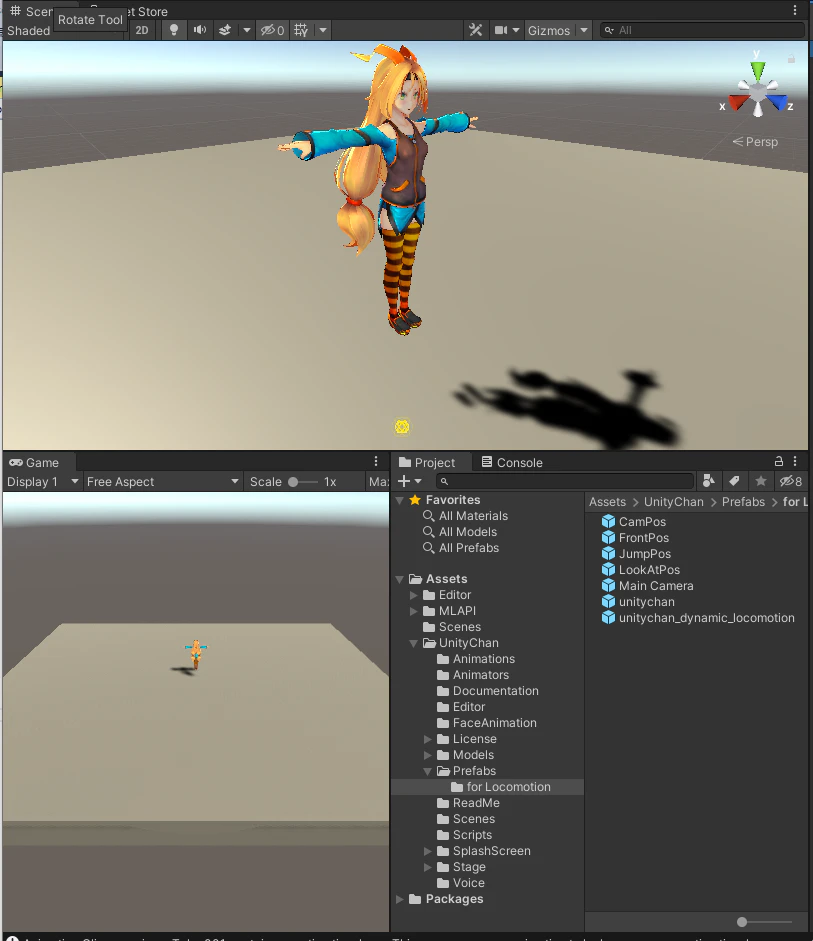Screen dimensions: 813x941
Task: Toggle scene gizmo rotation lock icon
Action: [x=791, y=59]
